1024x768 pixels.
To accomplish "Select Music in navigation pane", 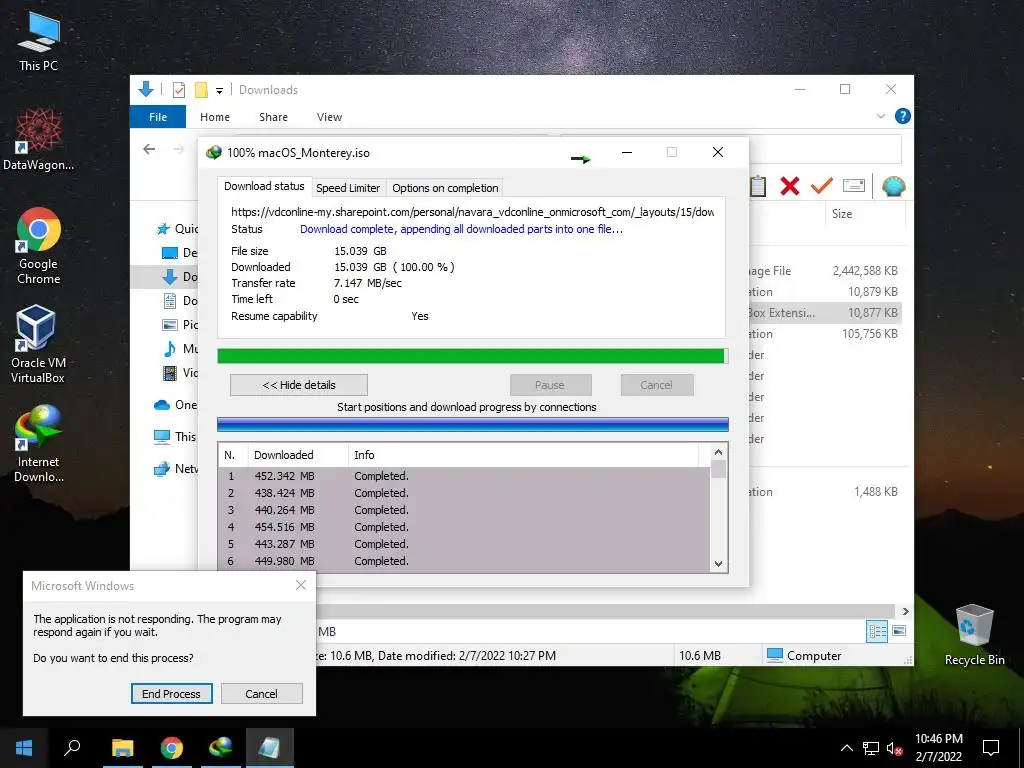I will pyautogui.click(x=180, y=349).
